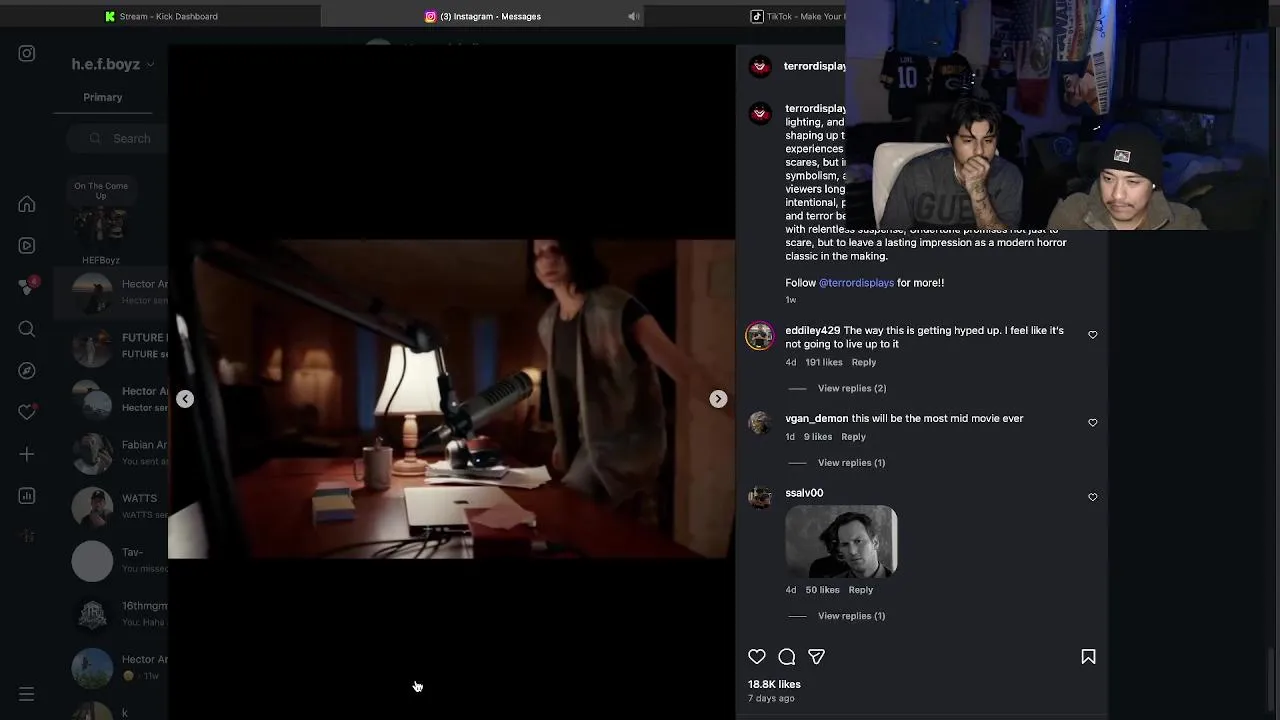The width and height of the screenshot is (1280, 720).
Task: Open eddiley429 username link
Action: pyautogui.click(x=812, y=330)
